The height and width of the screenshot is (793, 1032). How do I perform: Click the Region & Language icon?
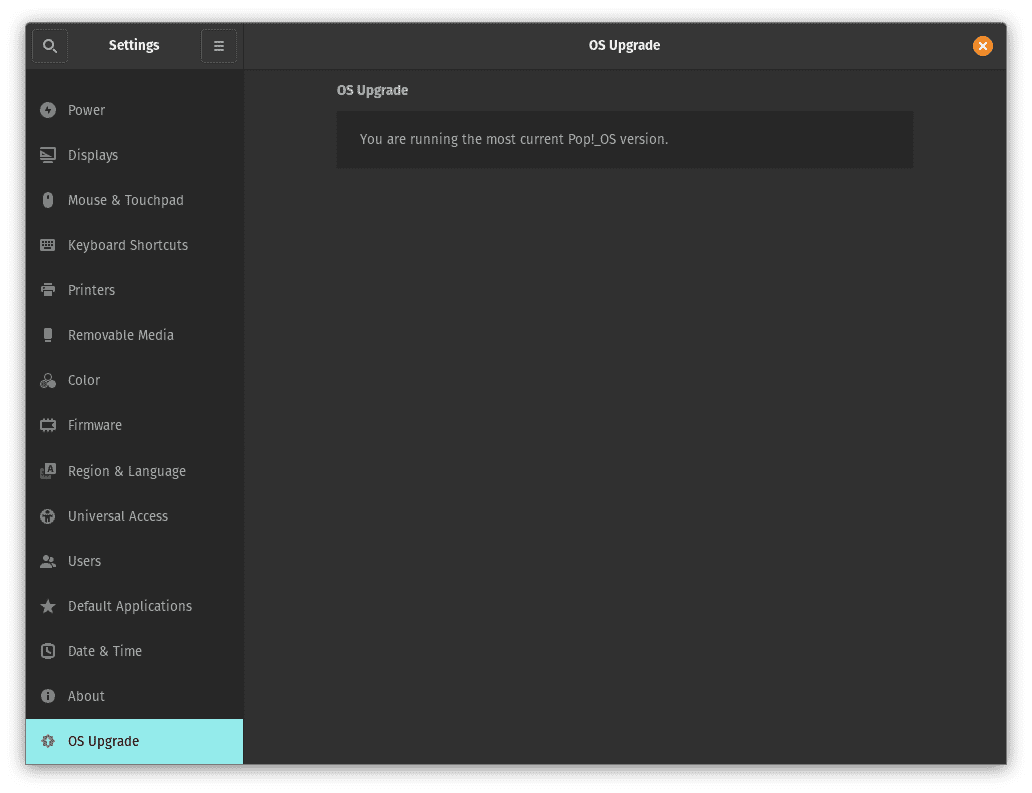[x=48, y=471]
